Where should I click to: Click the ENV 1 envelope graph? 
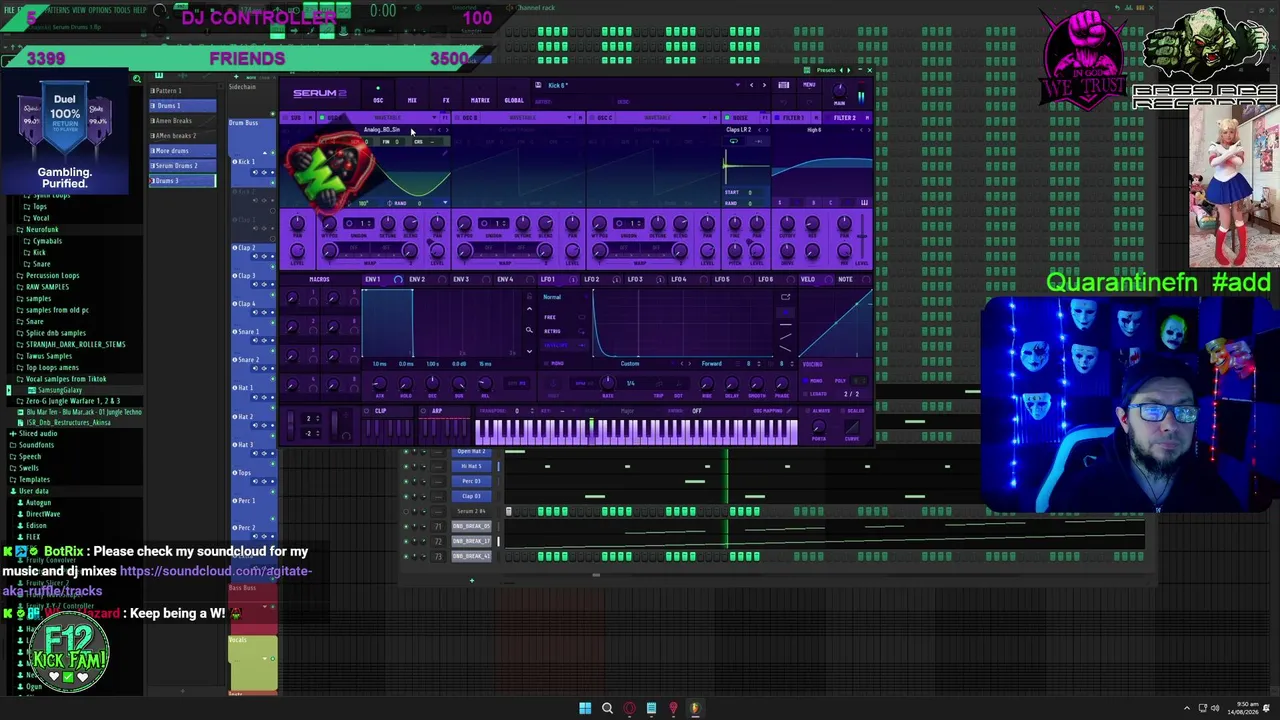click(x=443, y=323)
